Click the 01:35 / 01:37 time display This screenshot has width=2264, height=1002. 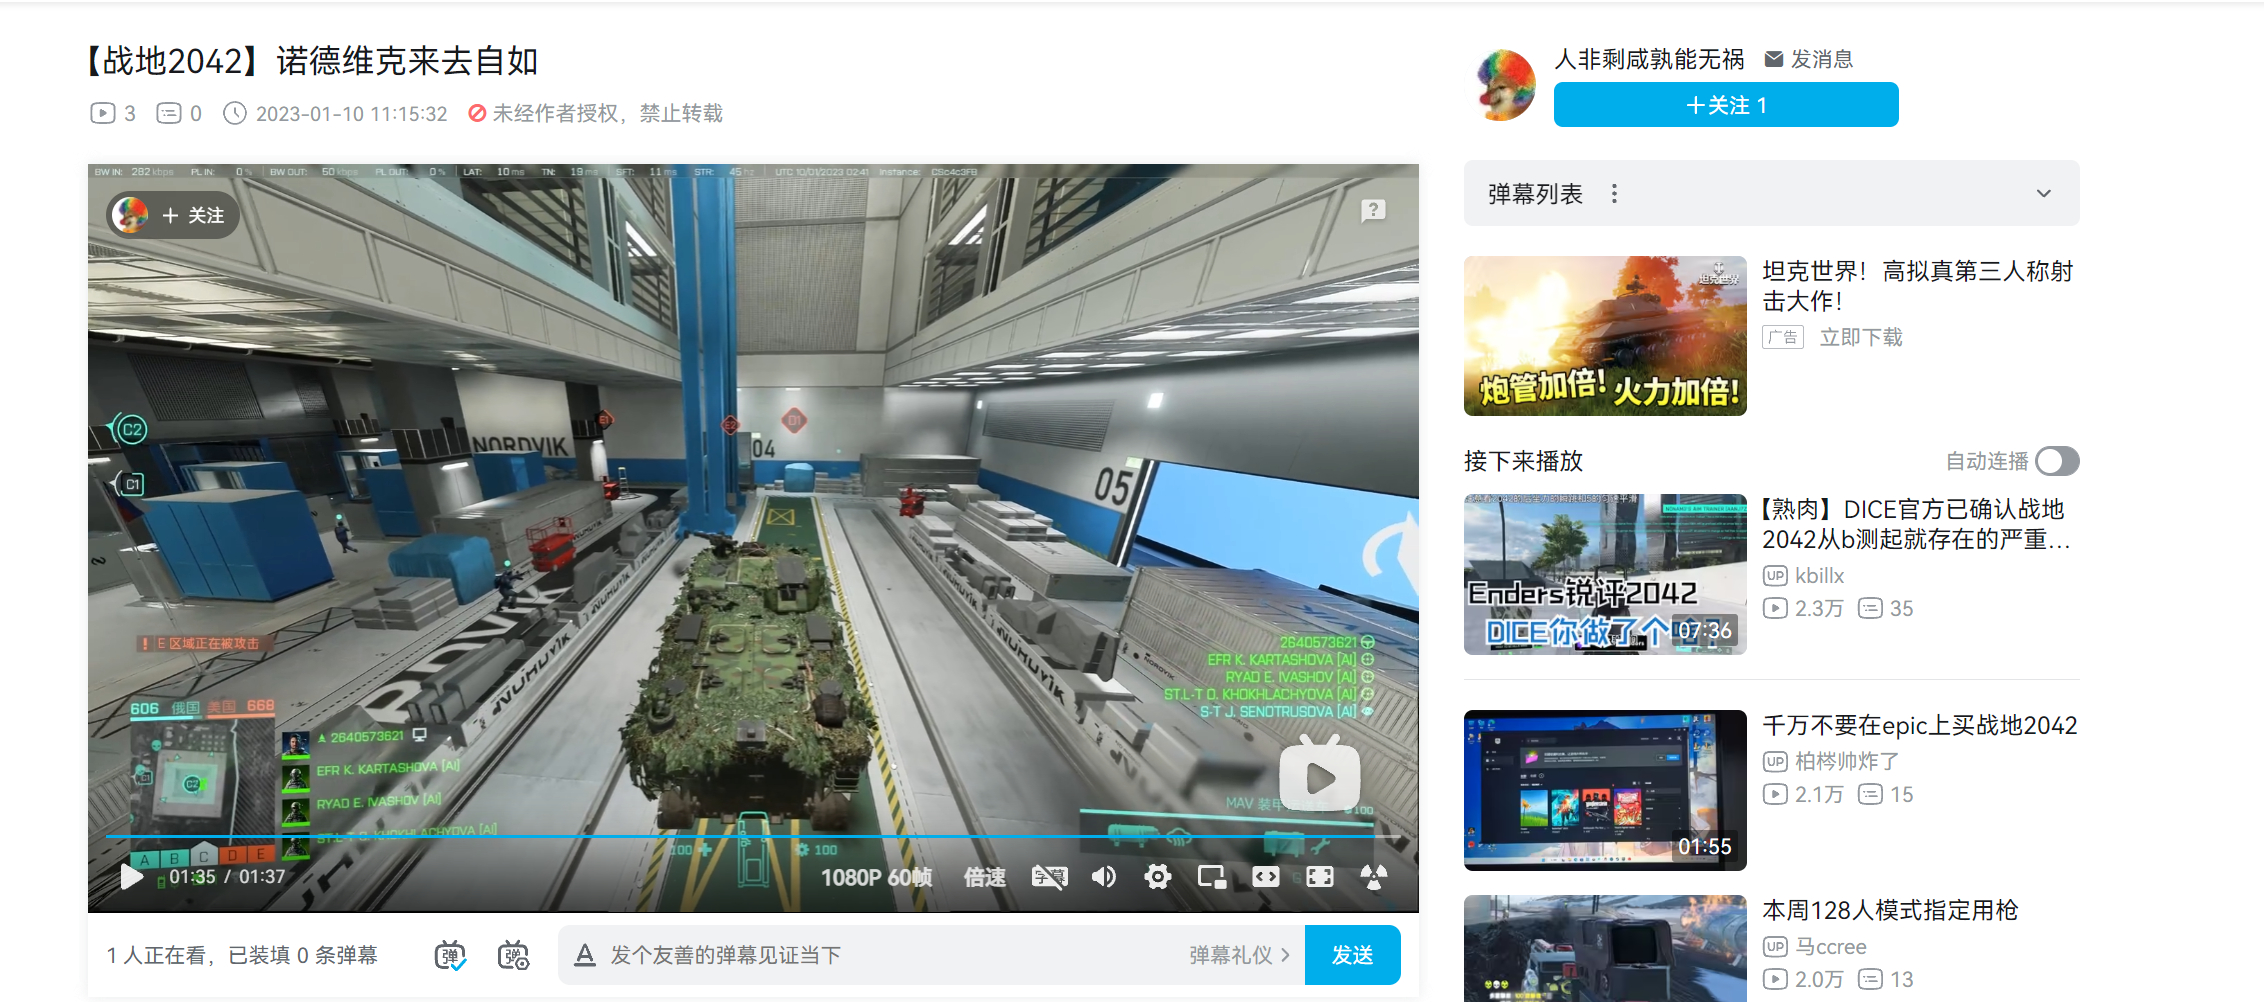pos(227,877)
